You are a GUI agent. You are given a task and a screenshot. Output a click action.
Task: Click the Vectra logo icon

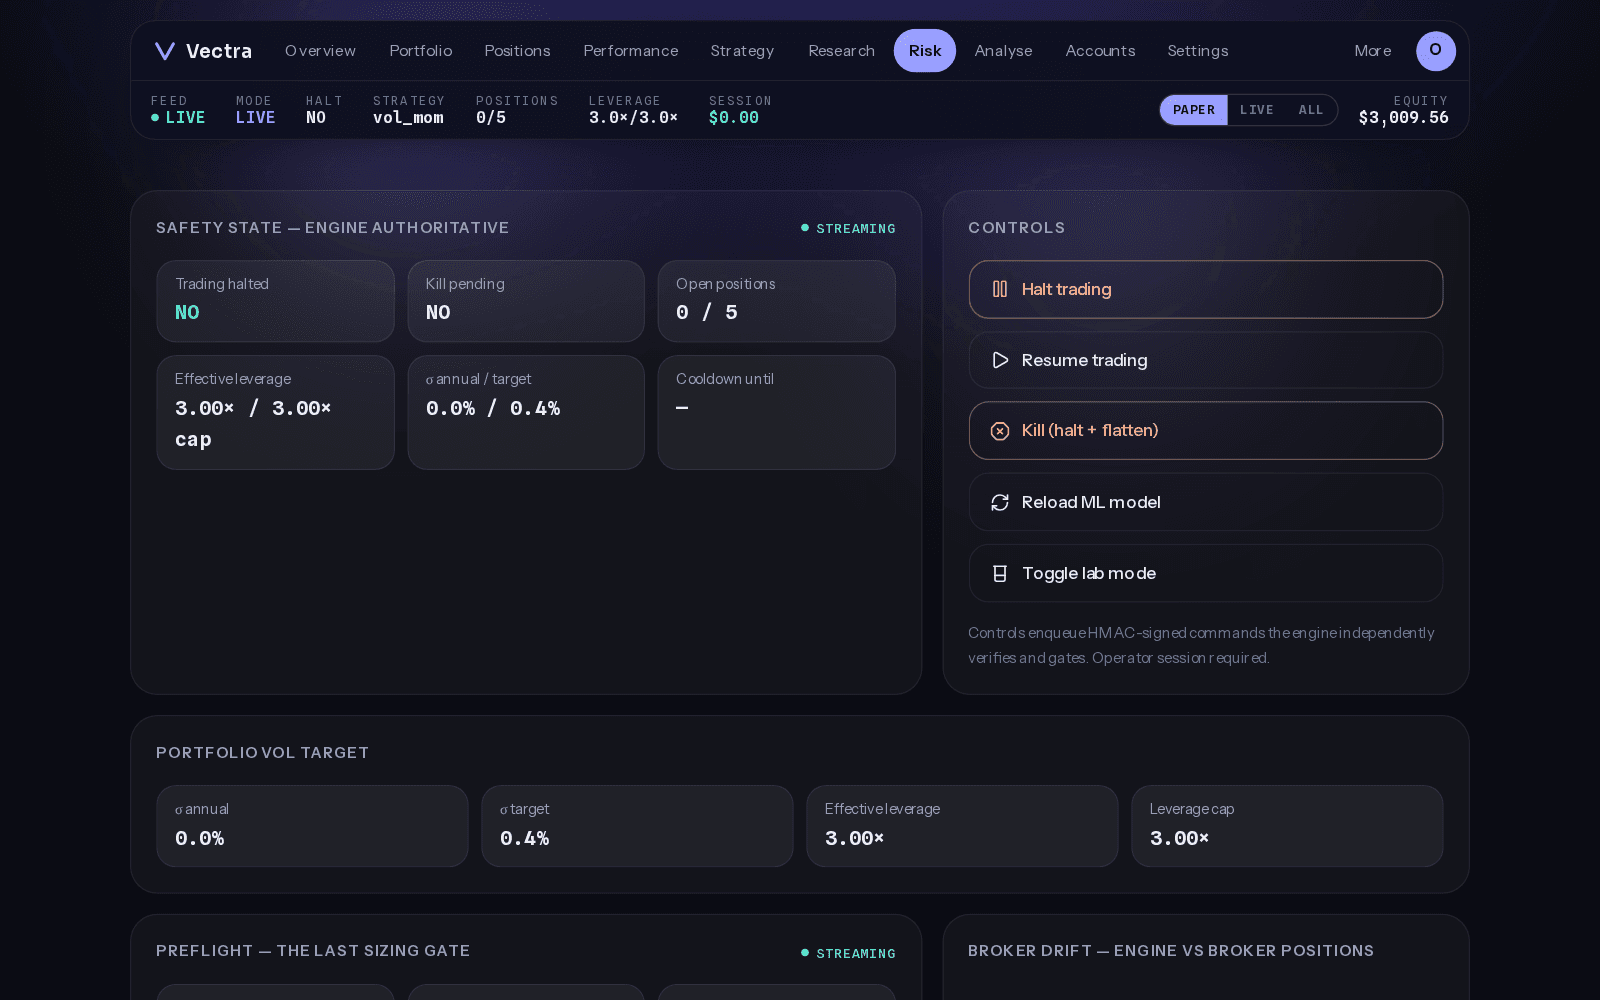[165, 51]
